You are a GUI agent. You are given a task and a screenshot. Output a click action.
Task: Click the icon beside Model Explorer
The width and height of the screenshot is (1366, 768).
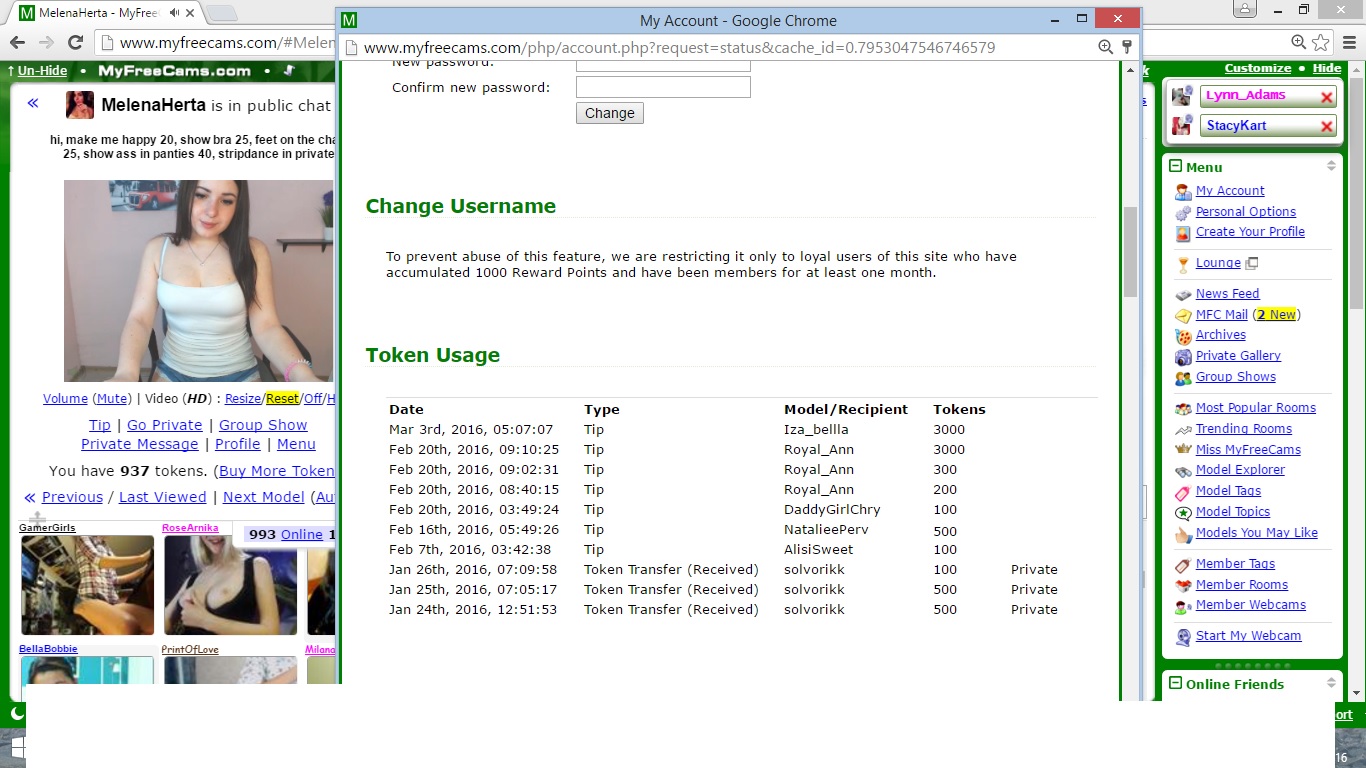pos(1183,471)
